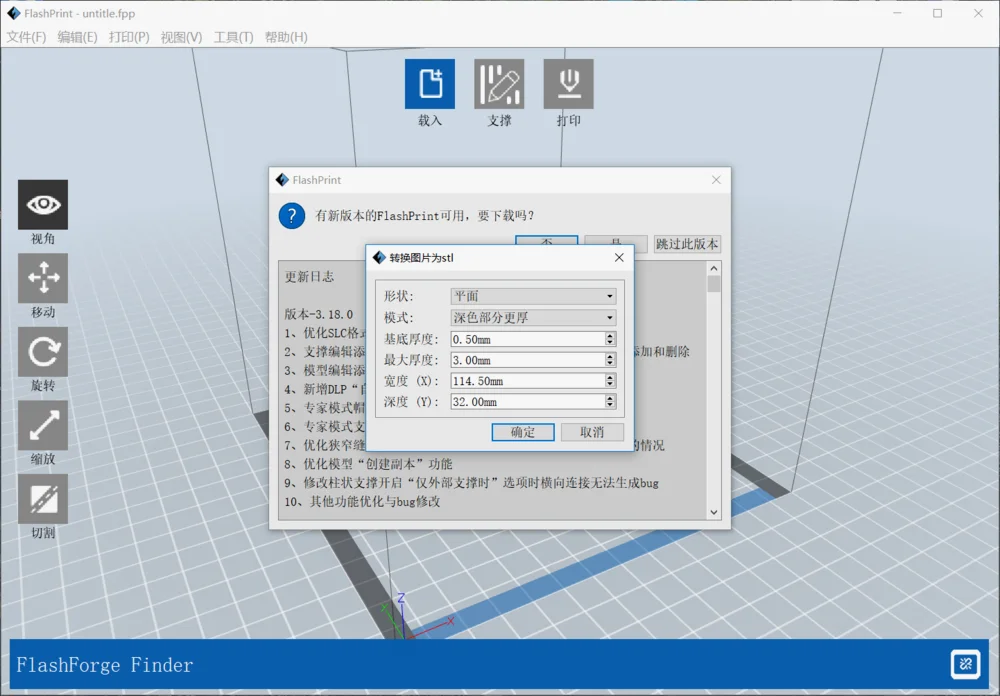Image resolution: width=1000 pixels, height=696 pixels.
Task: Click the blue question mark icon
Action: point(292,216)
